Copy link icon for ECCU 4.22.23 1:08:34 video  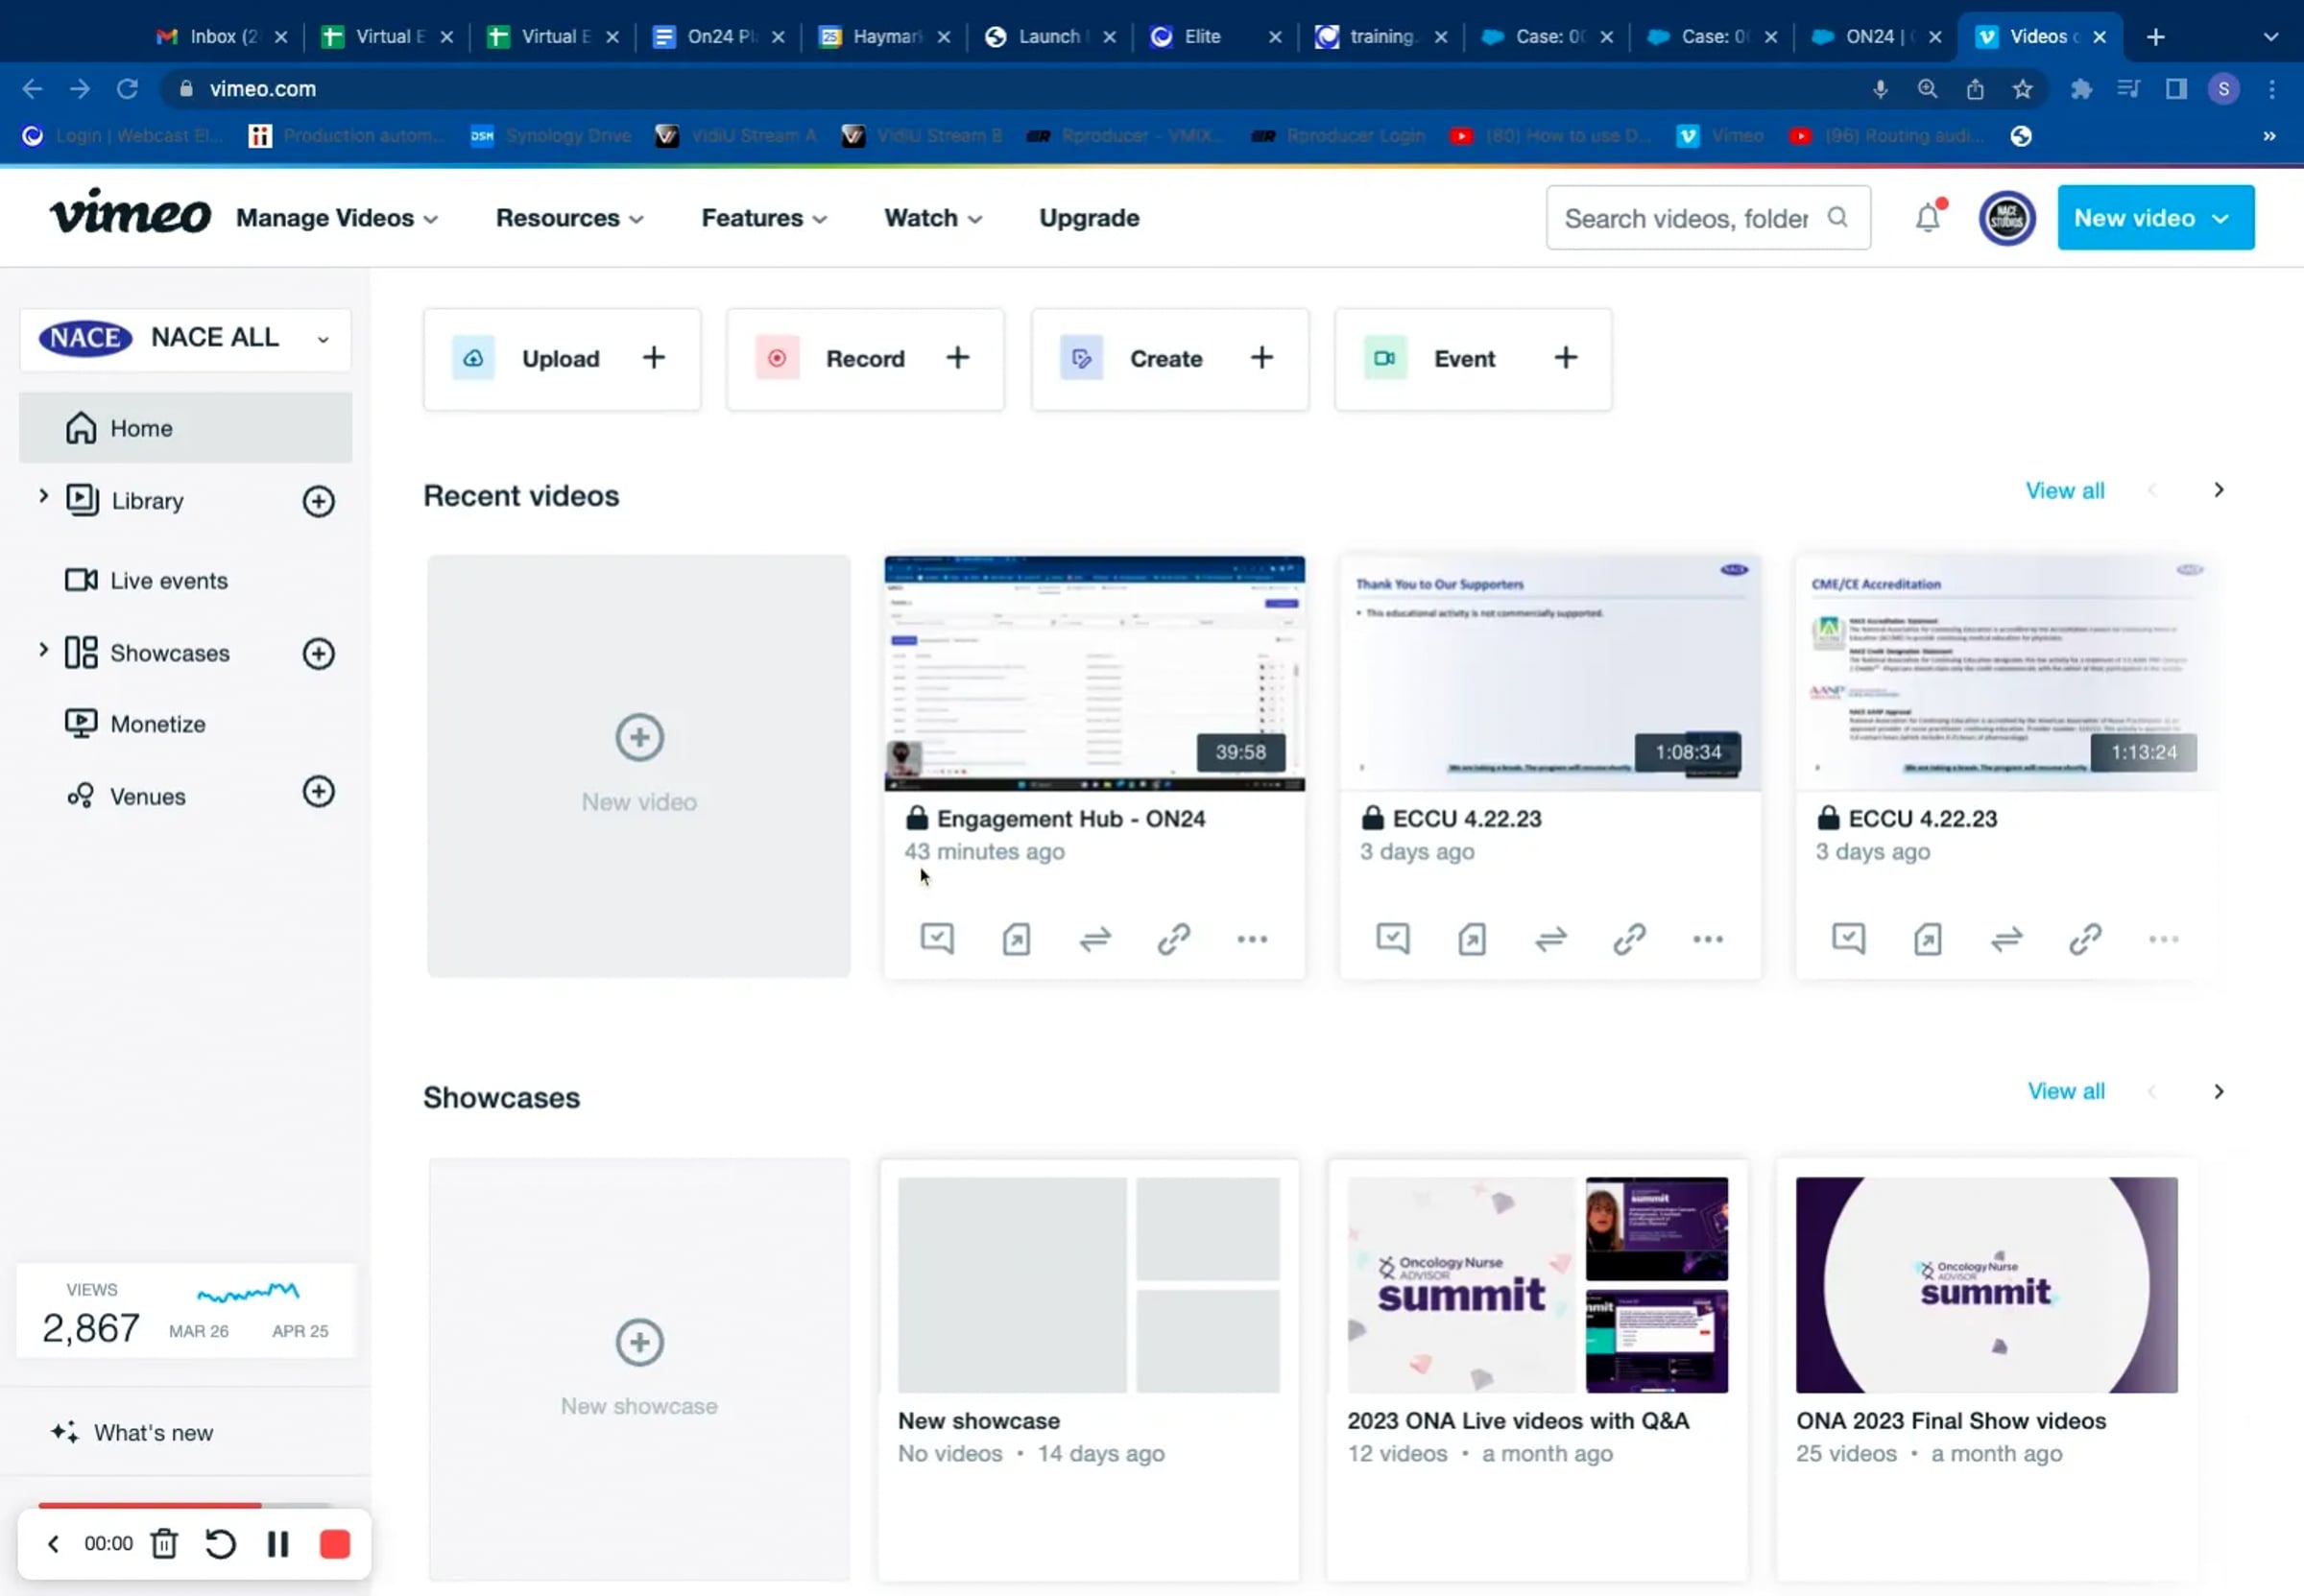(1629, 938)
